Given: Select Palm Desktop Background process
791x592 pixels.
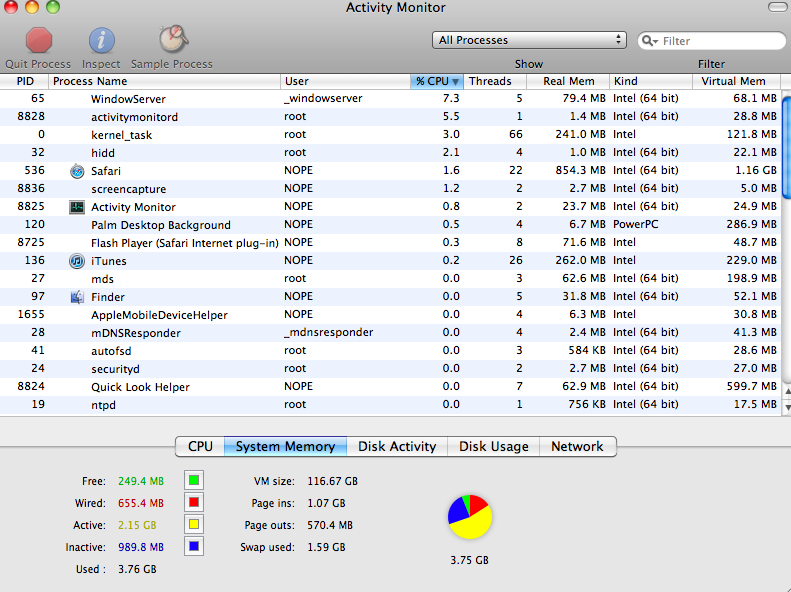Looking at the screenshot, I should coord(391,225).
